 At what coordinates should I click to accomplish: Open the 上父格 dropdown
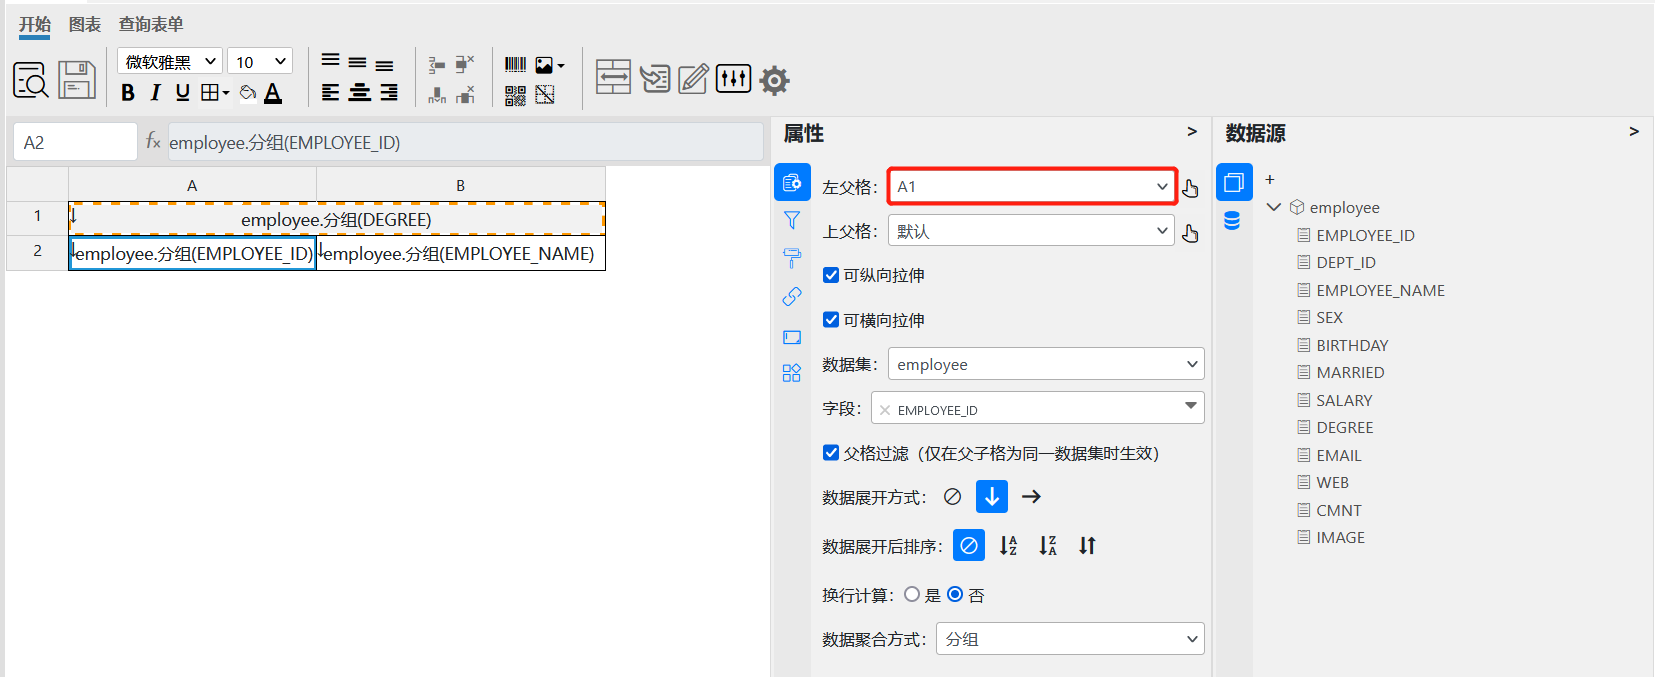[1032, 231]
